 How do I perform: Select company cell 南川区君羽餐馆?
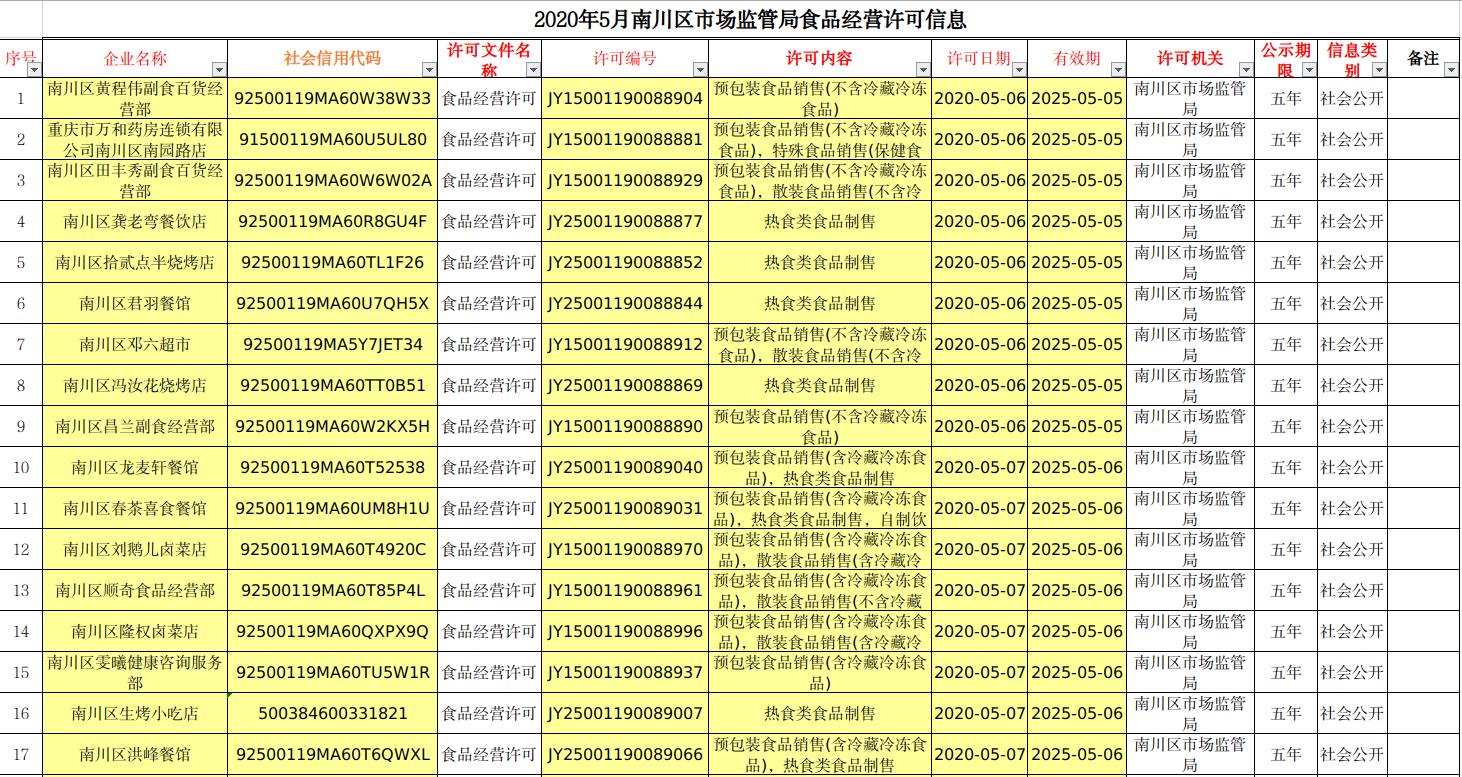coord(135,303)
